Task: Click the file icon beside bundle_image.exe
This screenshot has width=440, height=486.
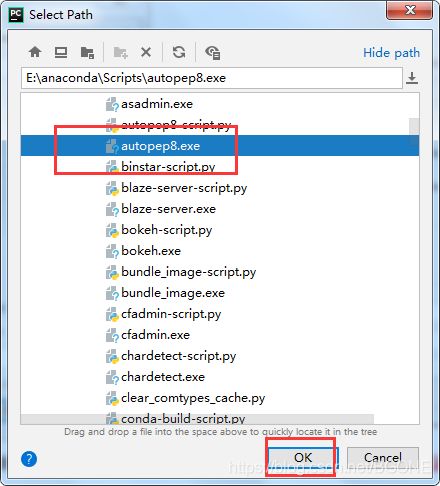Action: [x=112, y=293]
